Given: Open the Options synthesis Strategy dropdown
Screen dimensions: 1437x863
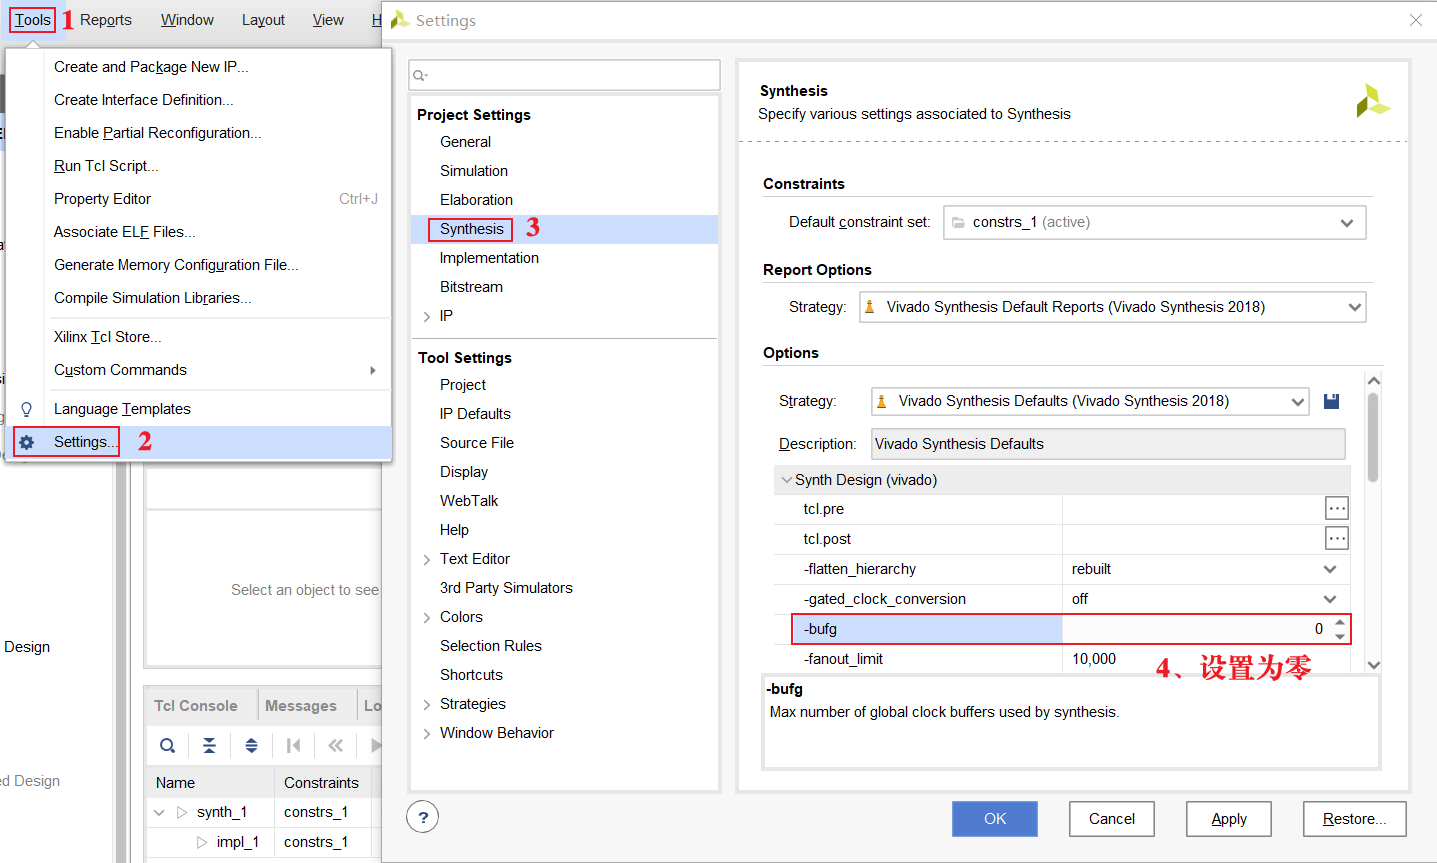Looking at the screenshot, I should point(1297,401).
